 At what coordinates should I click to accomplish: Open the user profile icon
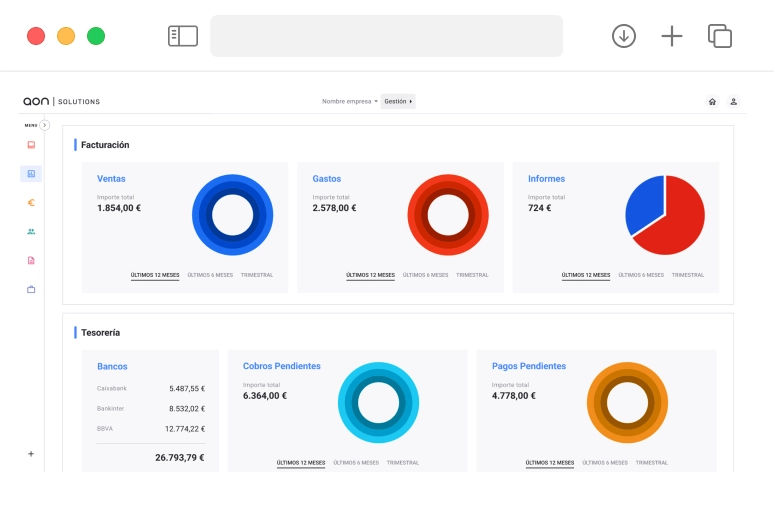pos(734,101)
